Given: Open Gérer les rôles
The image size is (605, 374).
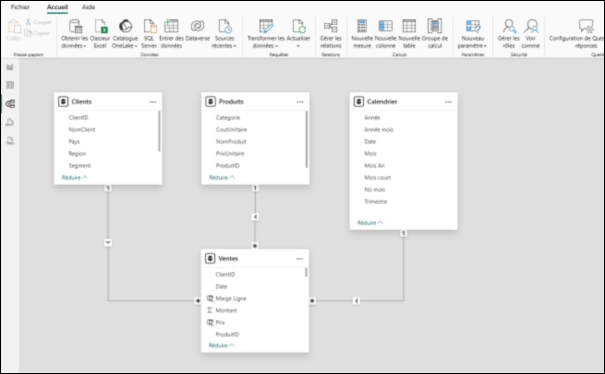Looking at the screenshot, I should click(509, 34).
